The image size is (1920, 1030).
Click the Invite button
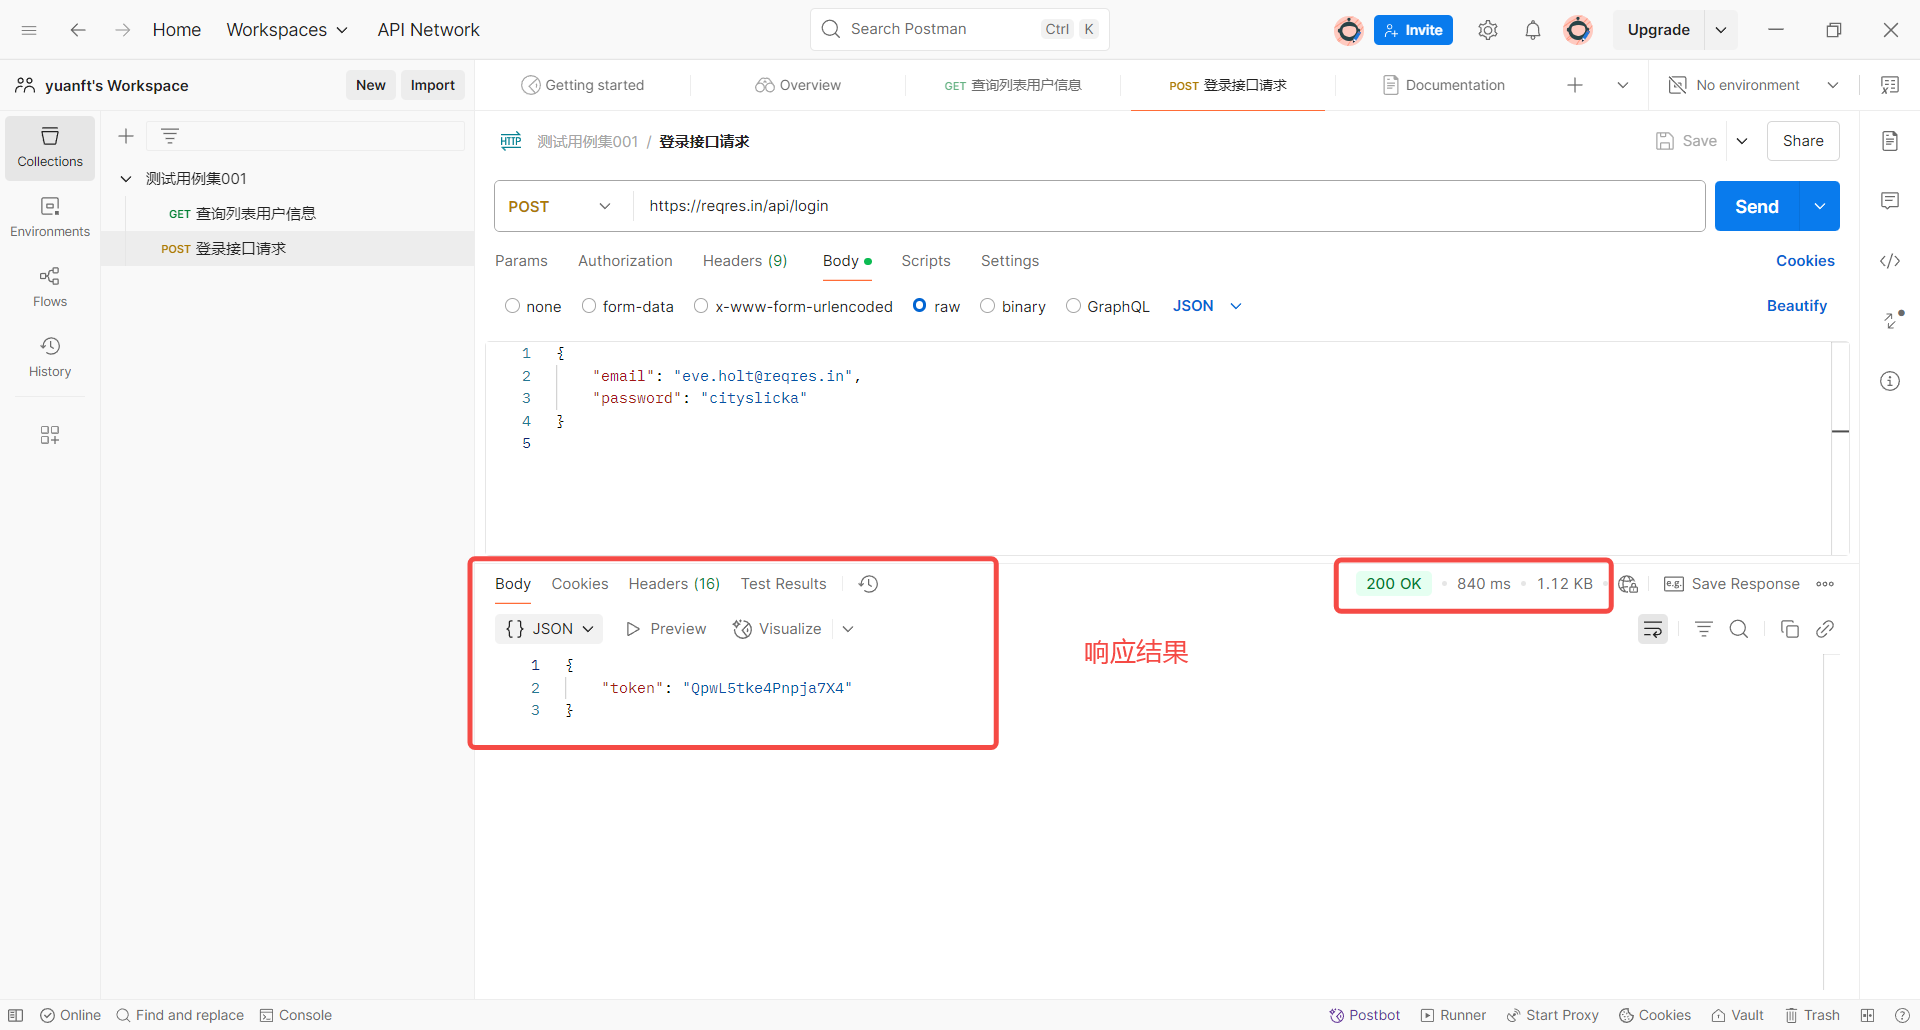point(1413,30)
